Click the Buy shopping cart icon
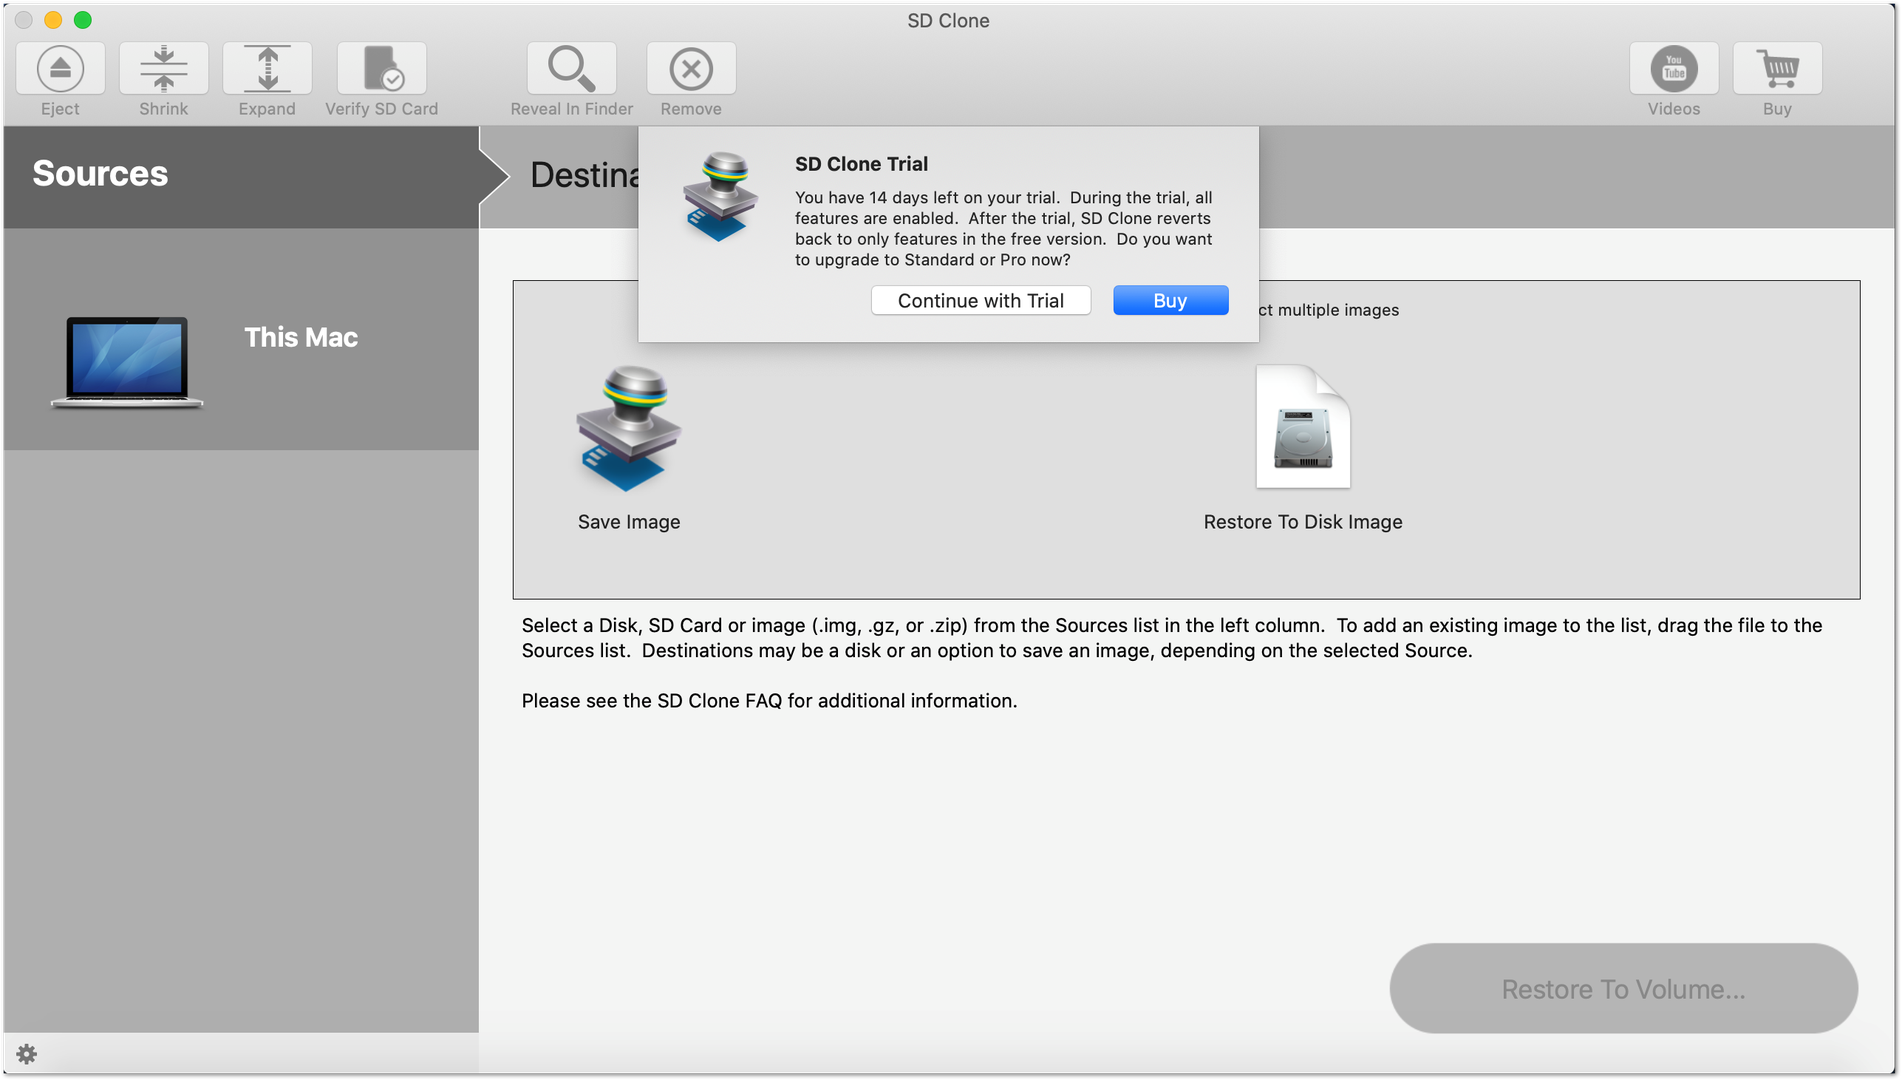The height and width of the screenshot is (1080, 1902). [x=1777, y=69]
